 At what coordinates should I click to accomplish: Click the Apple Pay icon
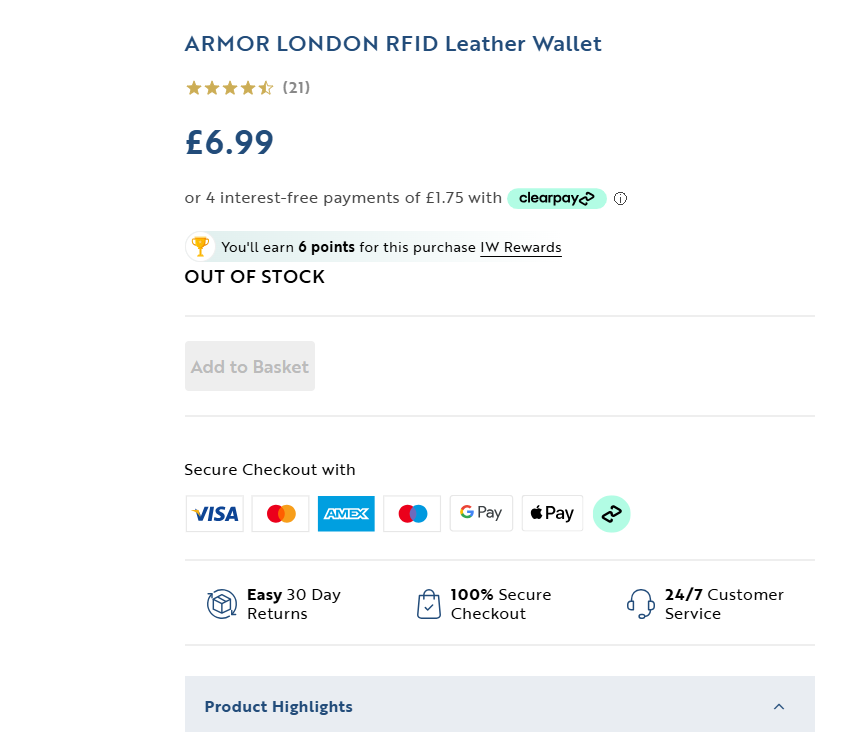552,514
